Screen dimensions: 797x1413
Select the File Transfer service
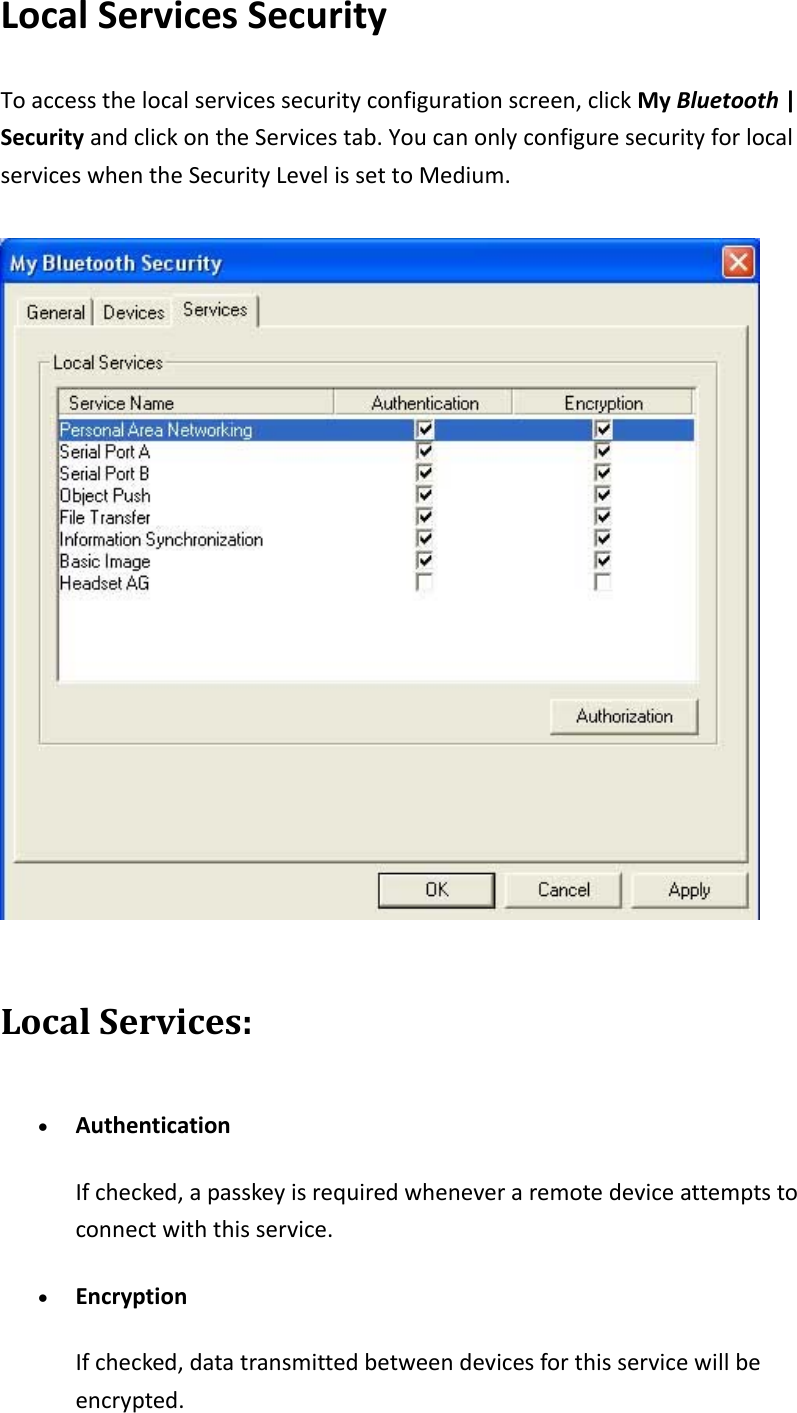(x=105, y=518)
